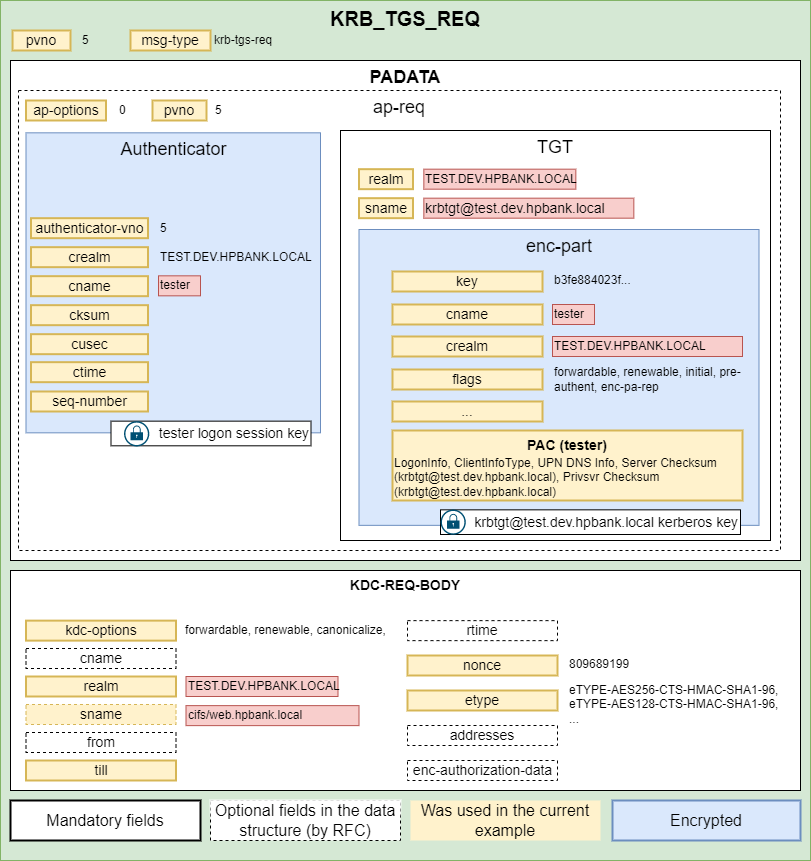Select the Authenticator heading
Viewport: 811px width, 861px height.
click(x=173, y=149)
